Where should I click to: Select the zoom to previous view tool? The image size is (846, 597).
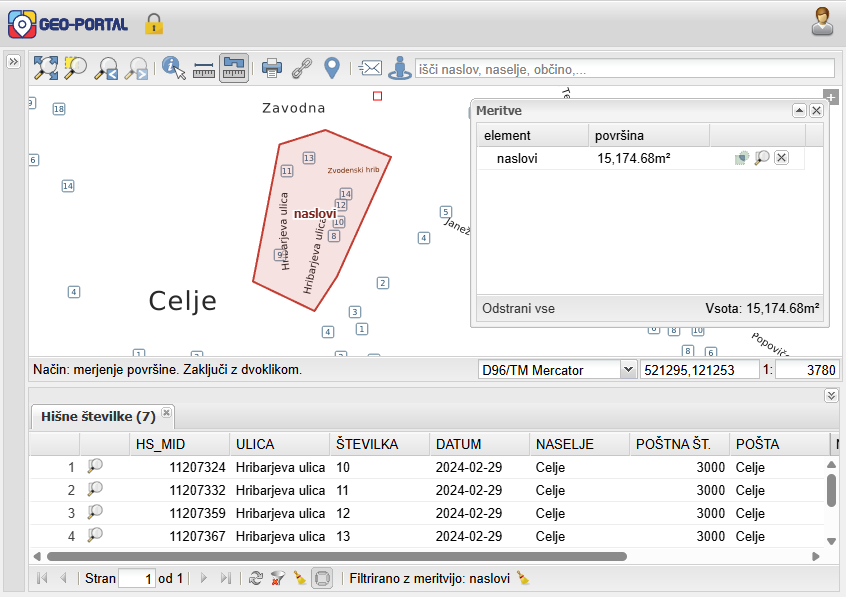(x=106, y=68)
